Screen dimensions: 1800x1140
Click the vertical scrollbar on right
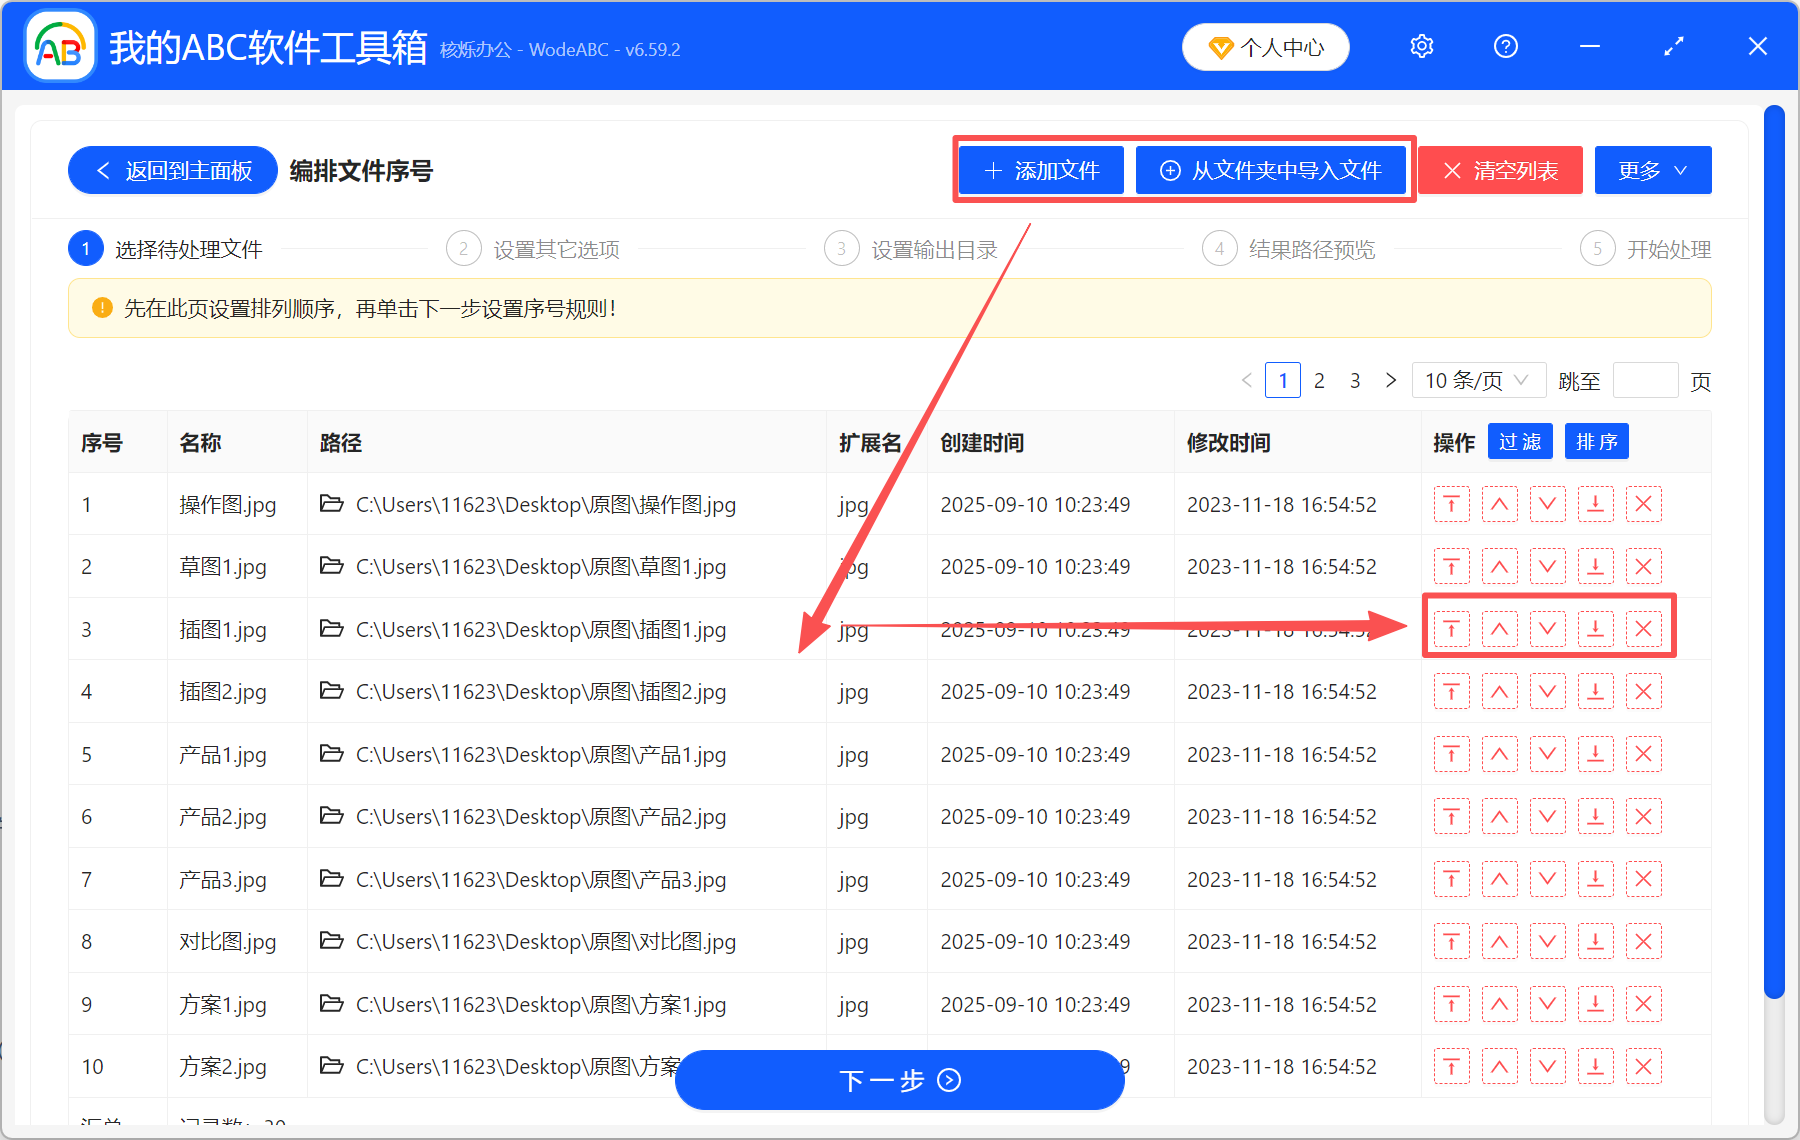coord(1774,550)
